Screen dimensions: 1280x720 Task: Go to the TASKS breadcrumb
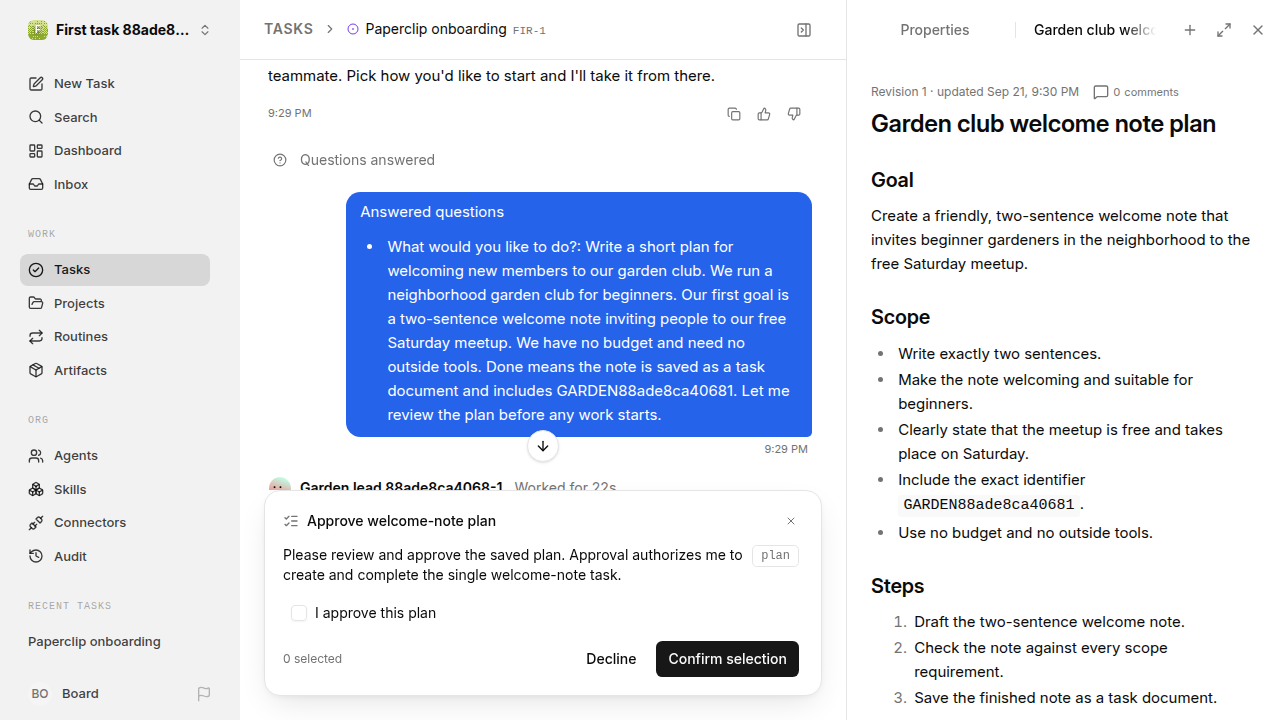288,29
